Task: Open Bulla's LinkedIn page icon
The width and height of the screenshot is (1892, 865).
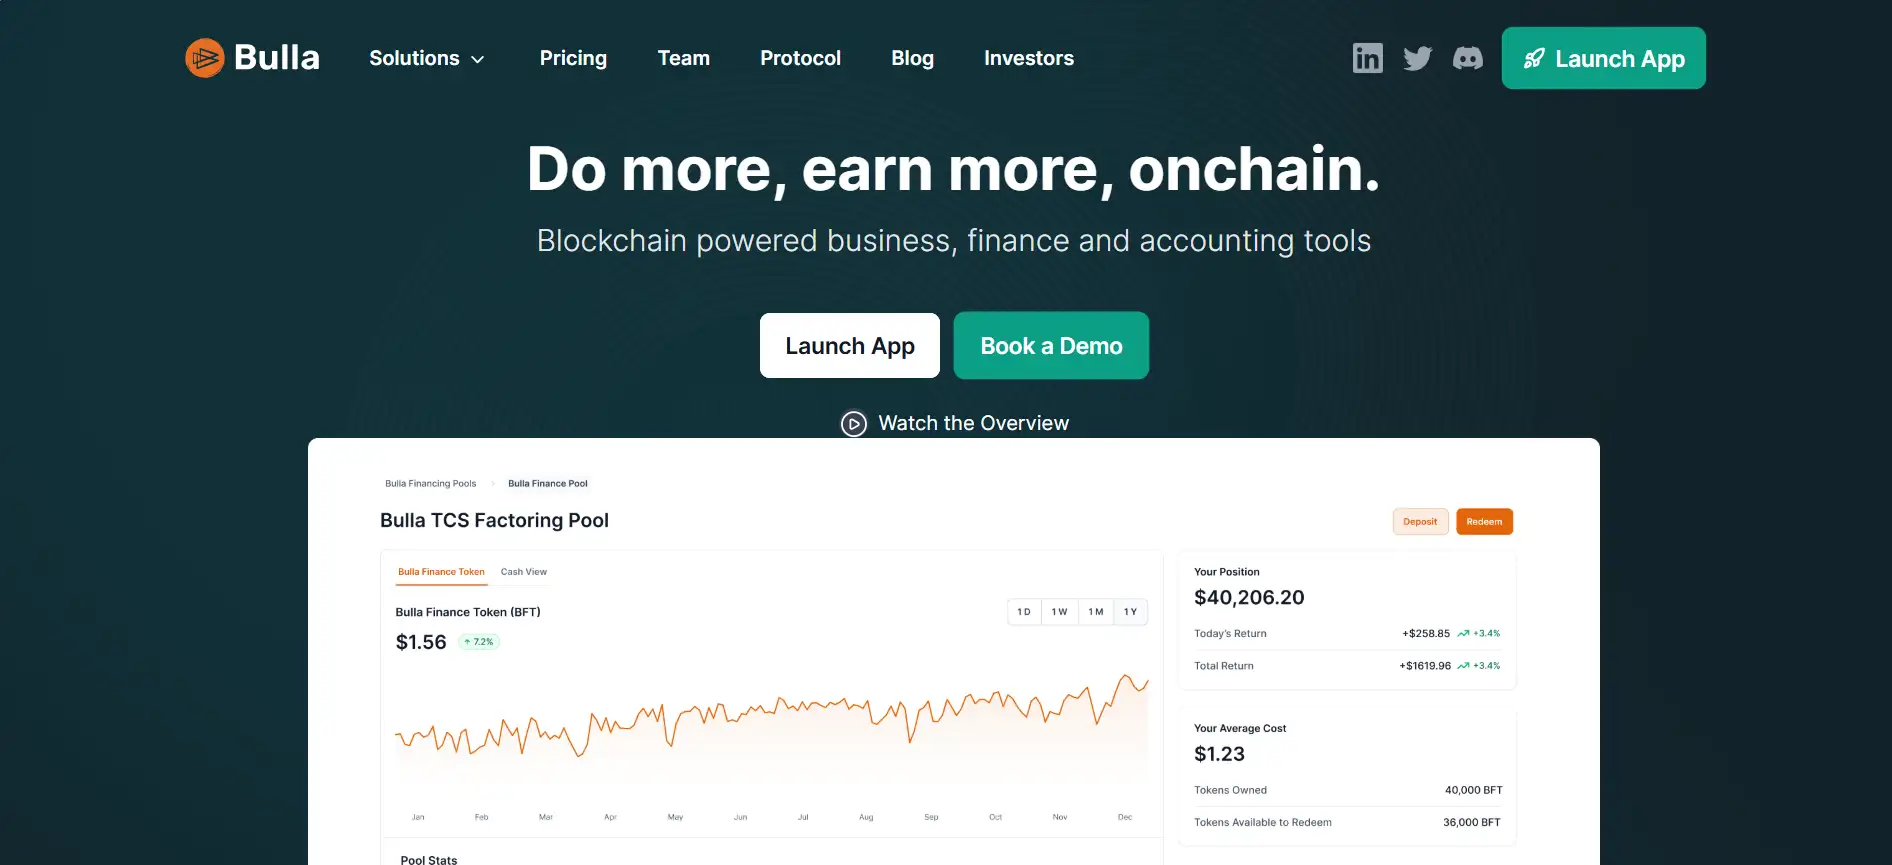Action: pos(1367,58)
